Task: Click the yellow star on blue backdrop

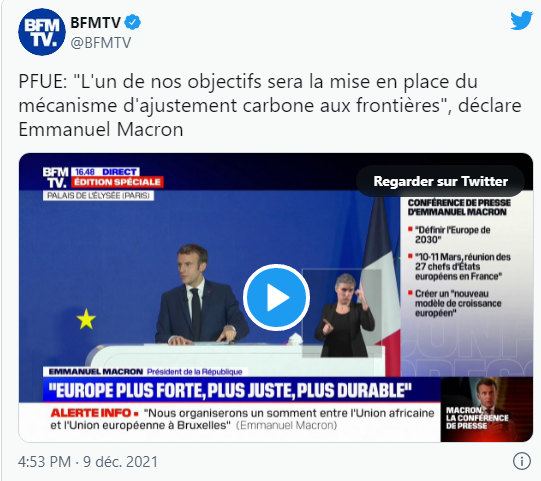Action: tap(86, 319)
